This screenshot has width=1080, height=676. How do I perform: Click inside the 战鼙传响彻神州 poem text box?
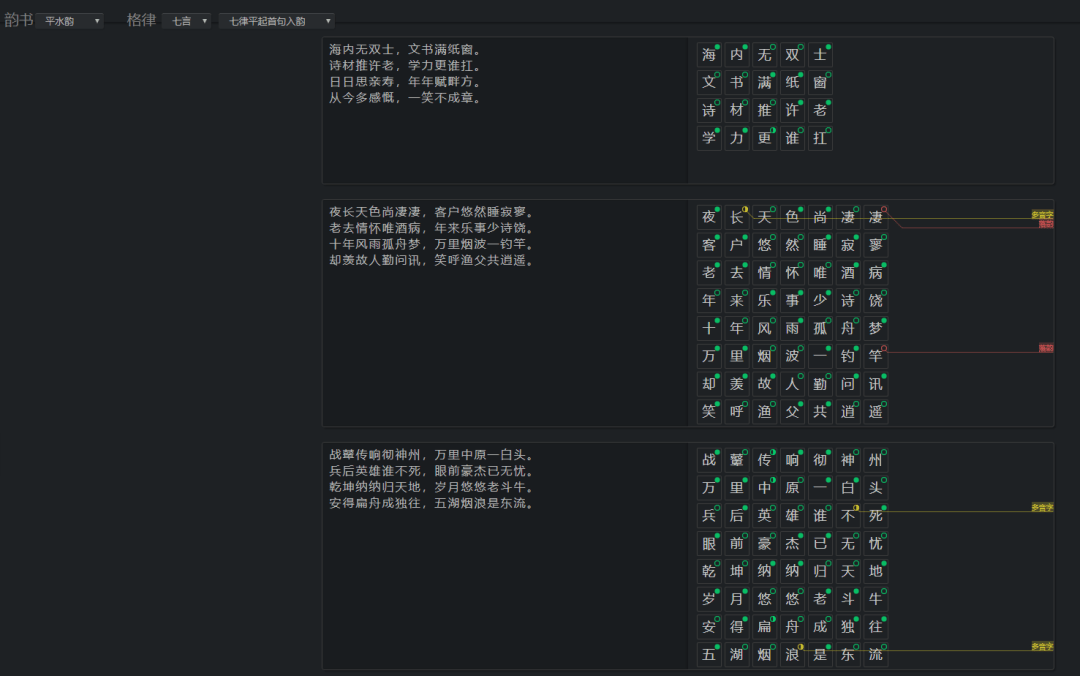click(x=505, y=555)
